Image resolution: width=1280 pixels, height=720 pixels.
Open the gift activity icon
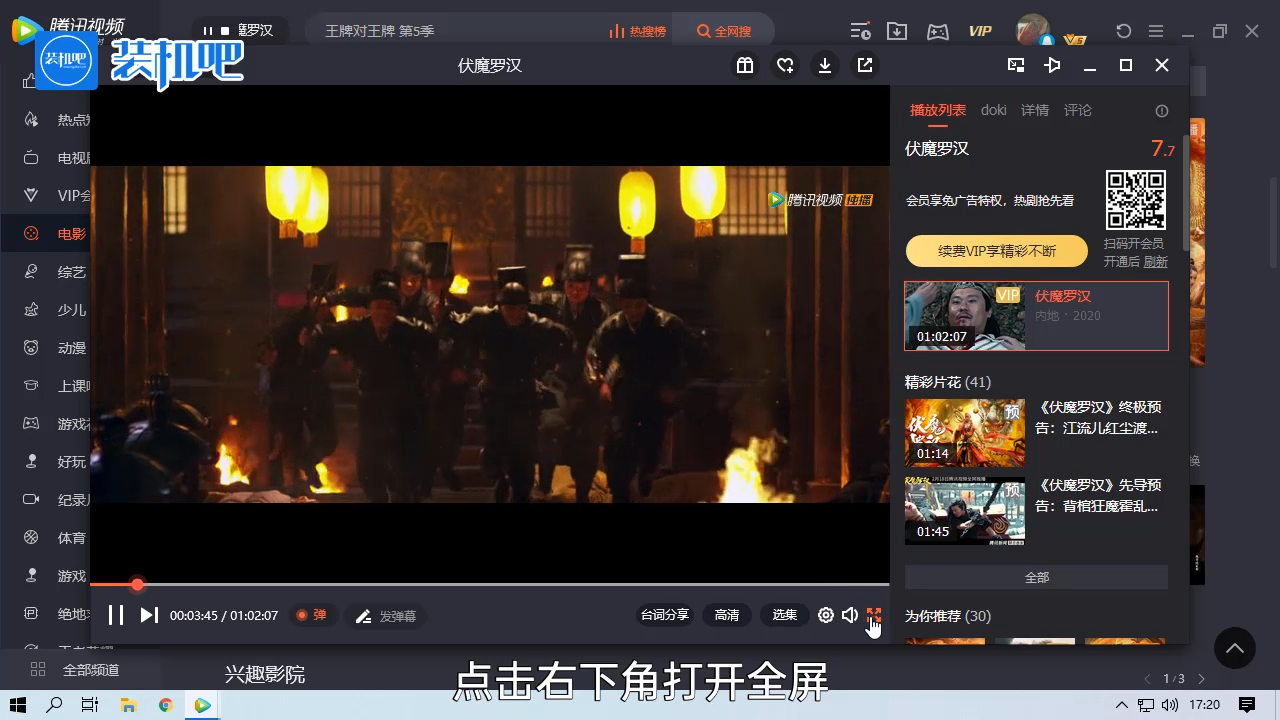(x=745, y=65)
